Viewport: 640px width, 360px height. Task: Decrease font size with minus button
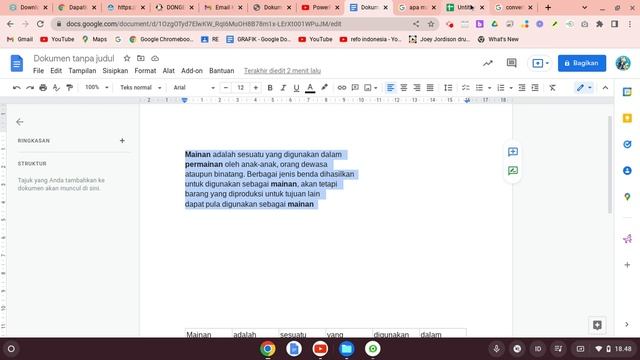click(x=226, y=87)
